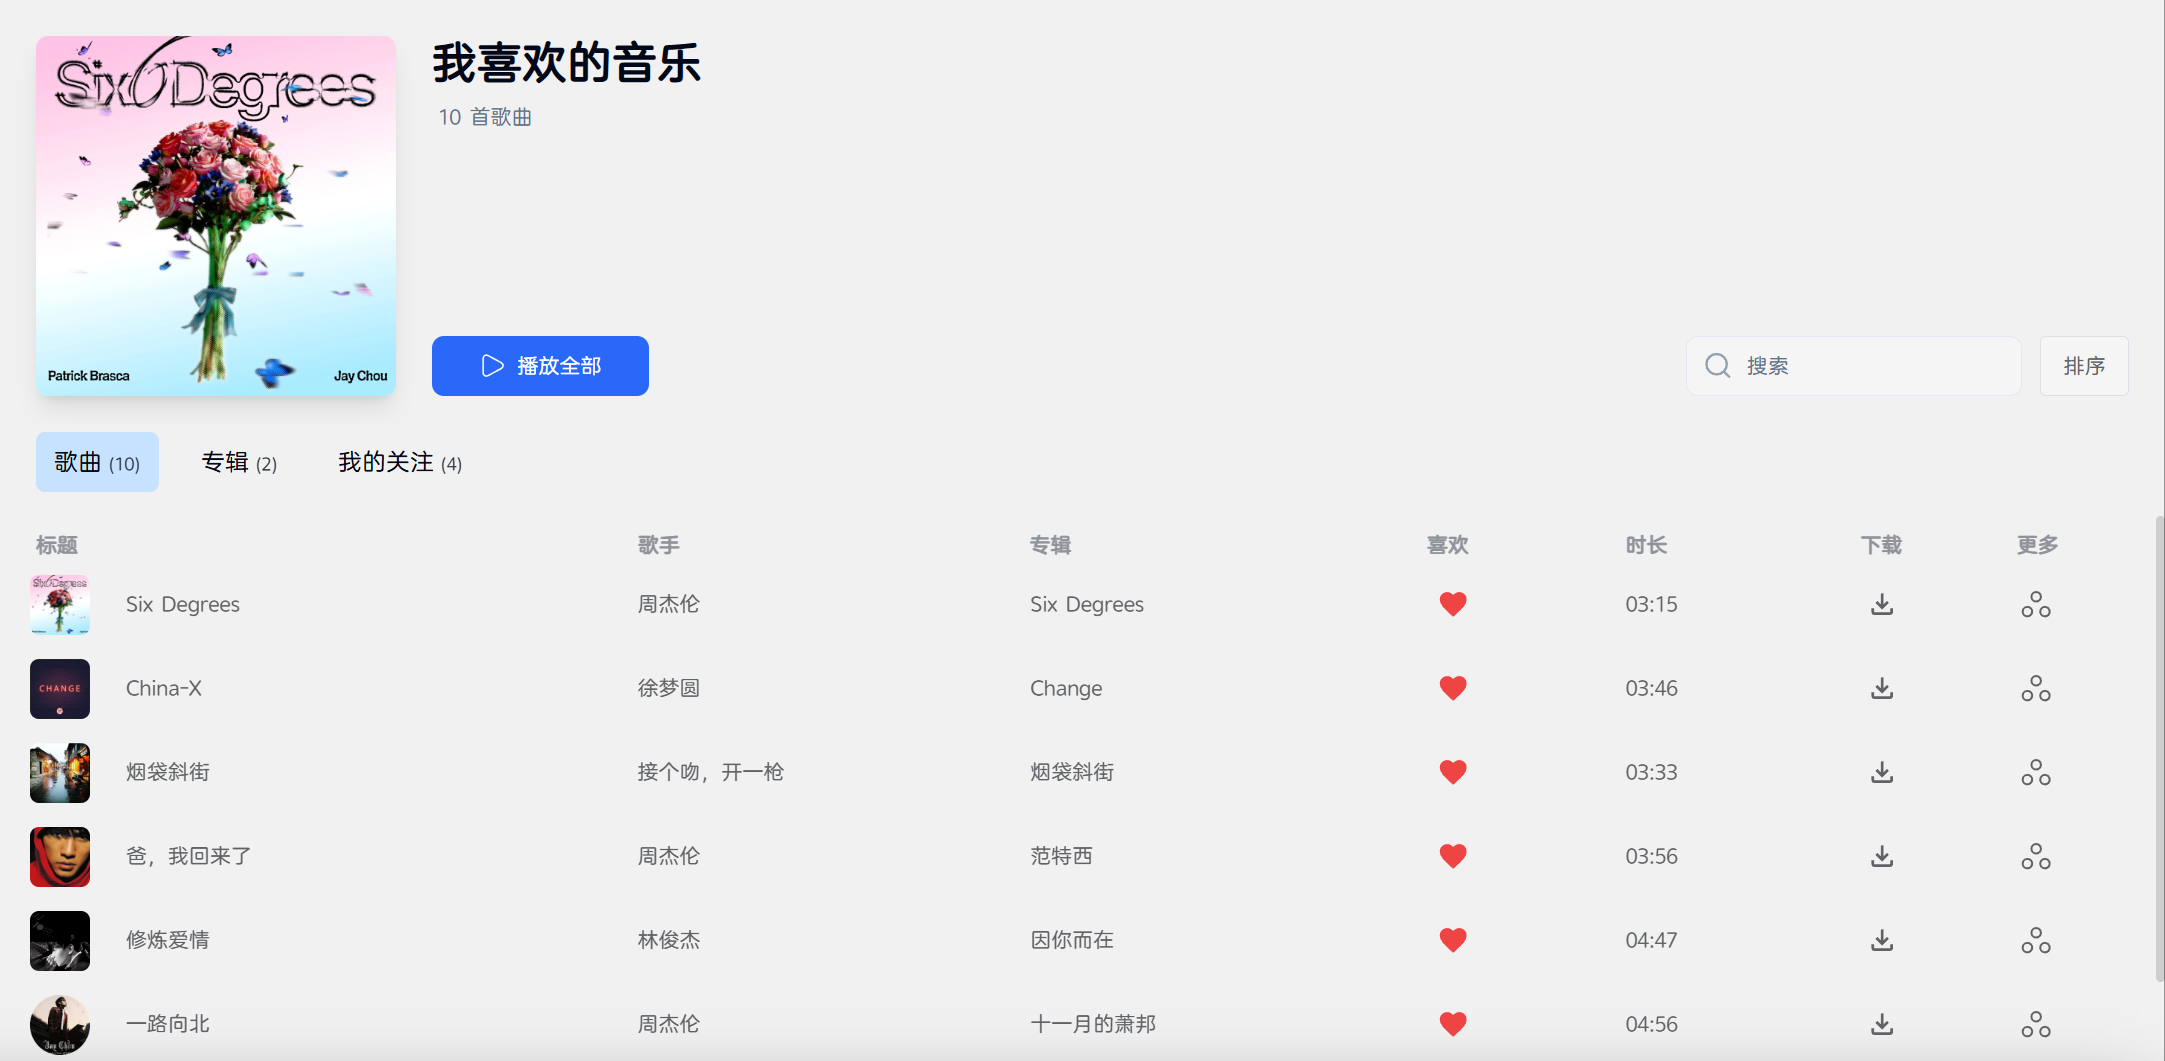Screen dimensions: 2165x1061
Task: Download the China-X track
Action: 1881,688
